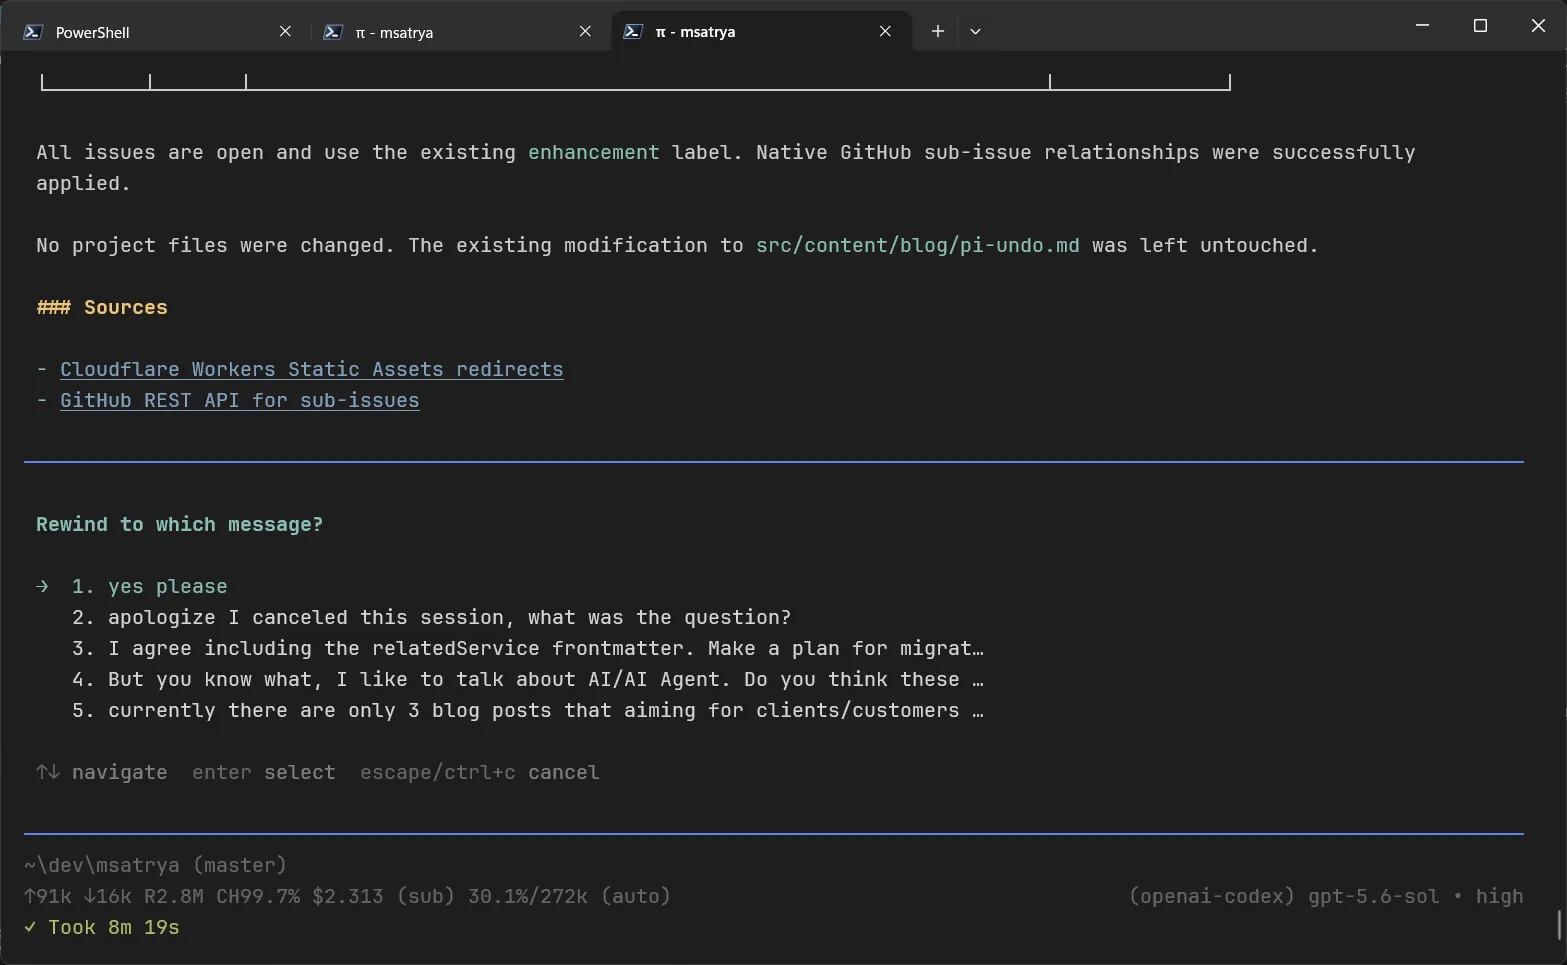
Task: Click the src/content/blog/pi-undo.md file path
Action: point(917,245)
